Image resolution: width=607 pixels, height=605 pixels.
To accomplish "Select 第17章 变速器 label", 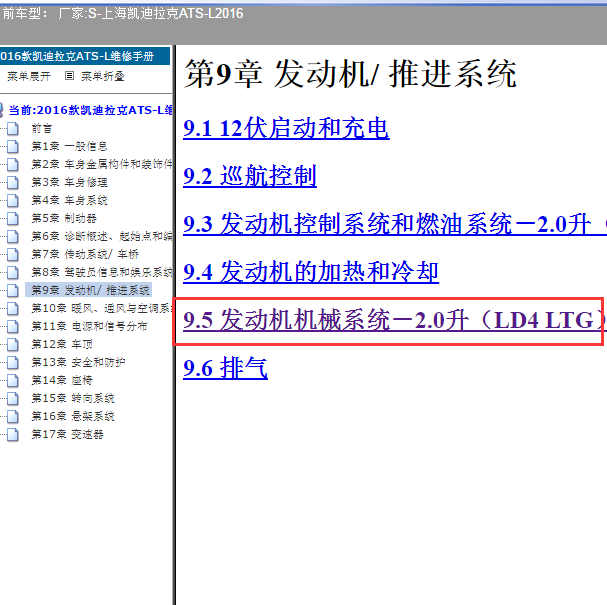I will point(67,434).
